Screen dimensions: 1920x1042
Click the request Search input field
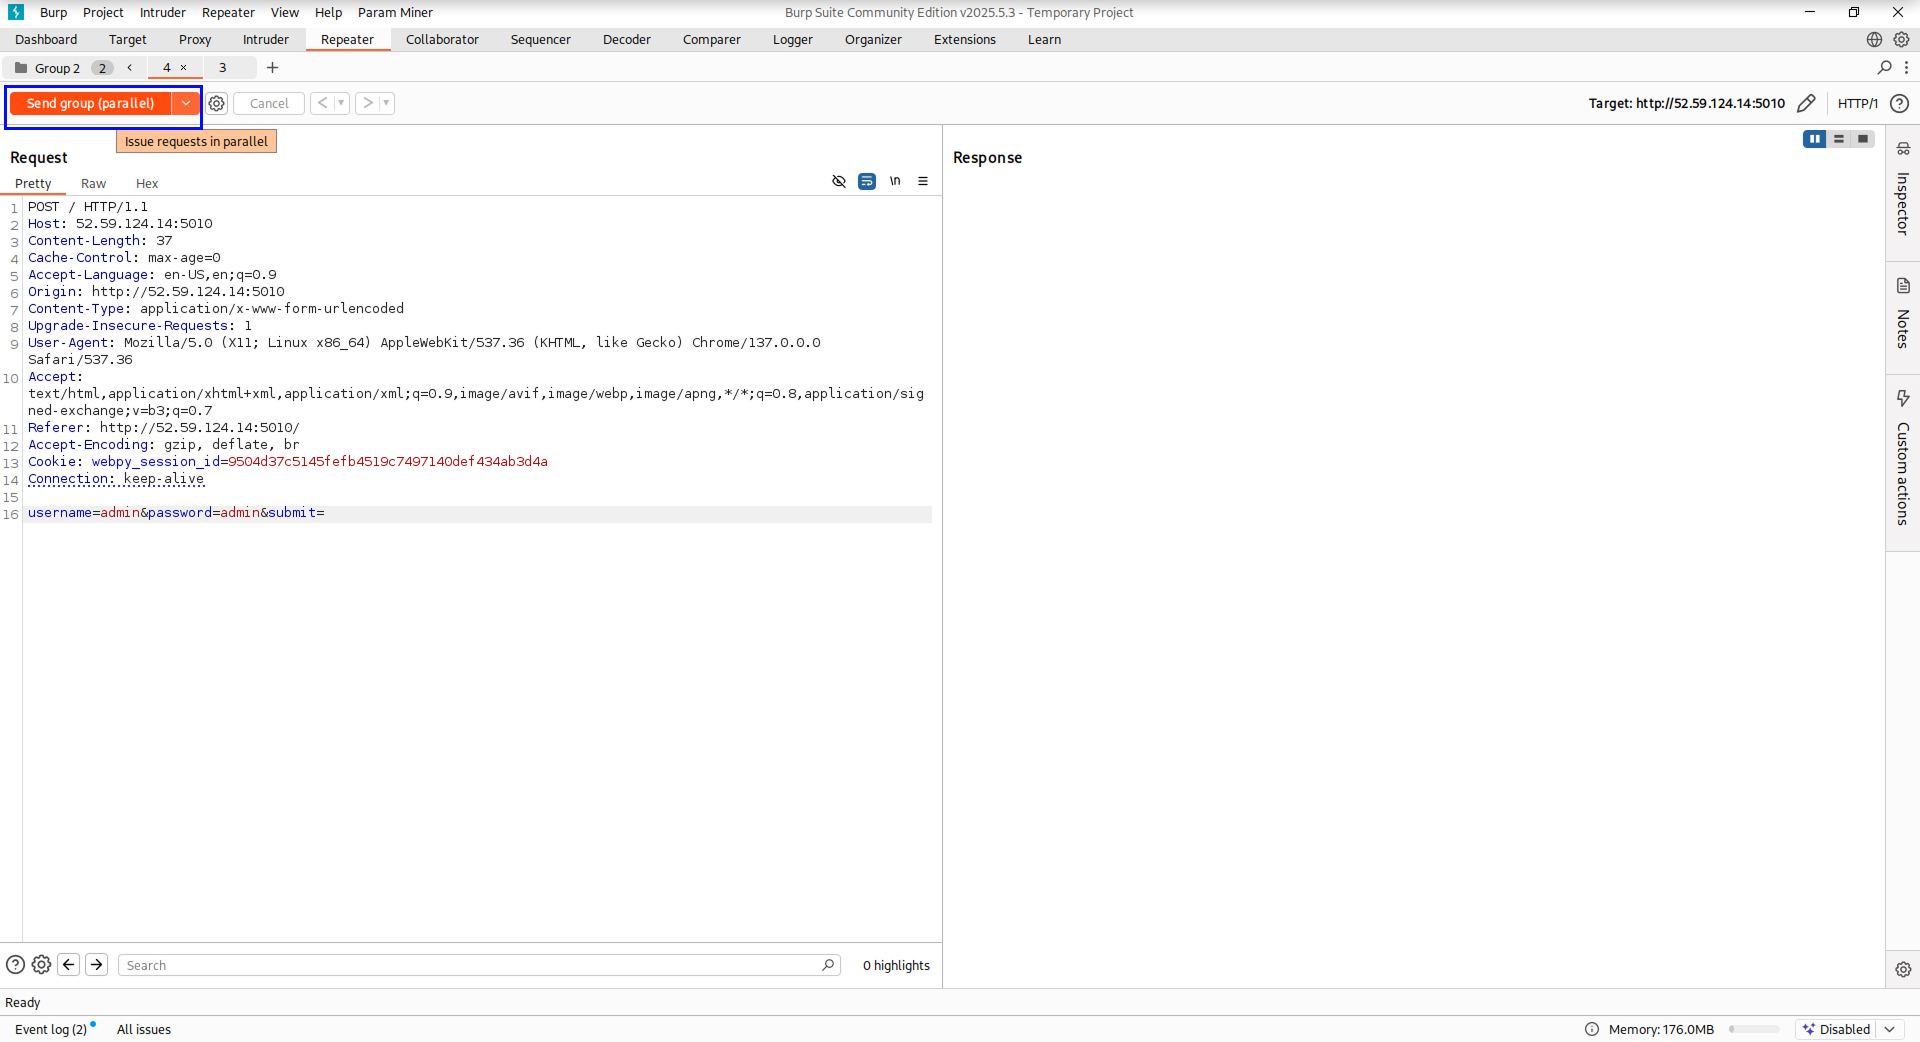(479, 965)
